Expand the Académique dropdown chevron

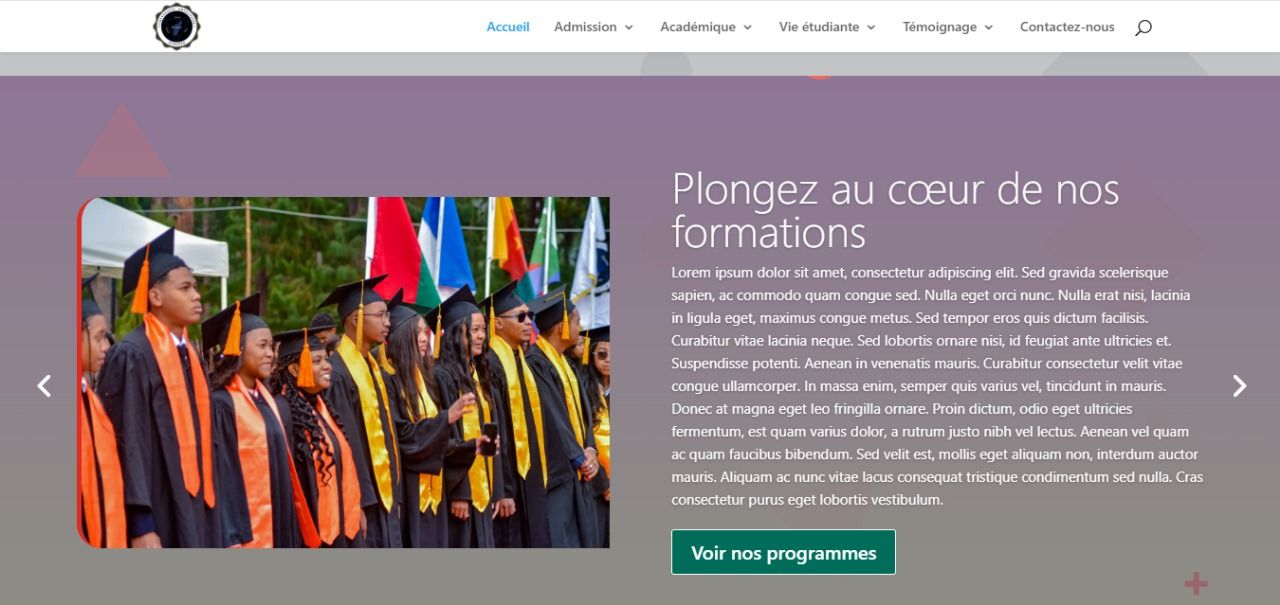coord(747,28)
